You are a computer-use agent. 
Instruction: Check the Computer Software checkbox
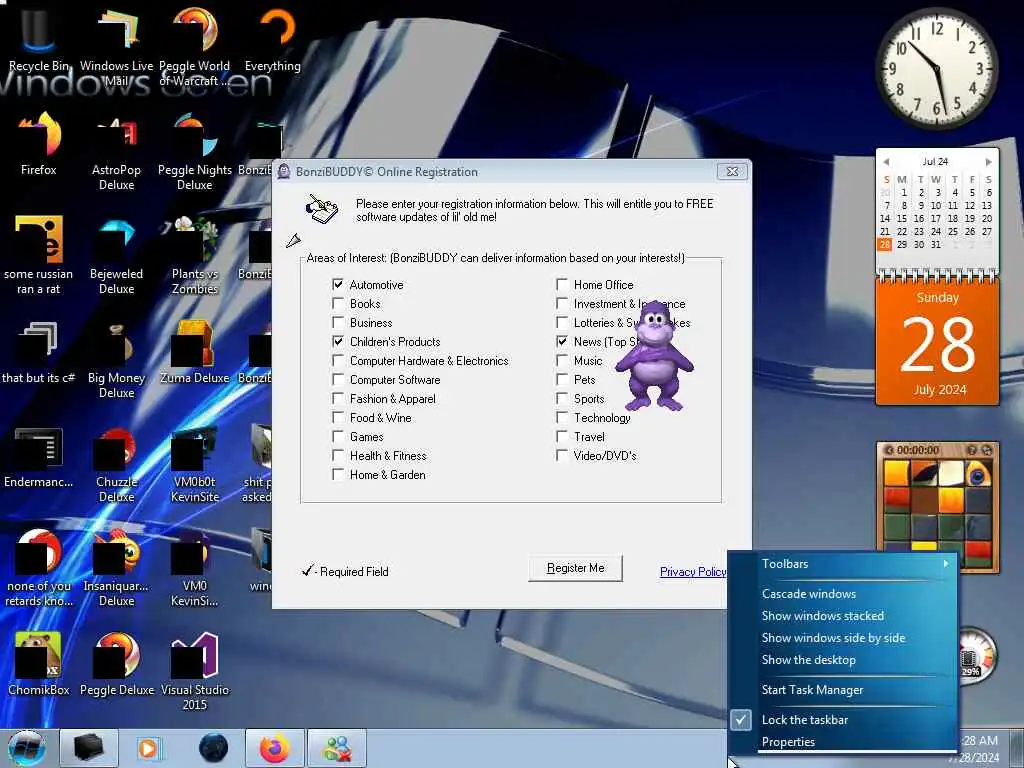pos(338,379)
